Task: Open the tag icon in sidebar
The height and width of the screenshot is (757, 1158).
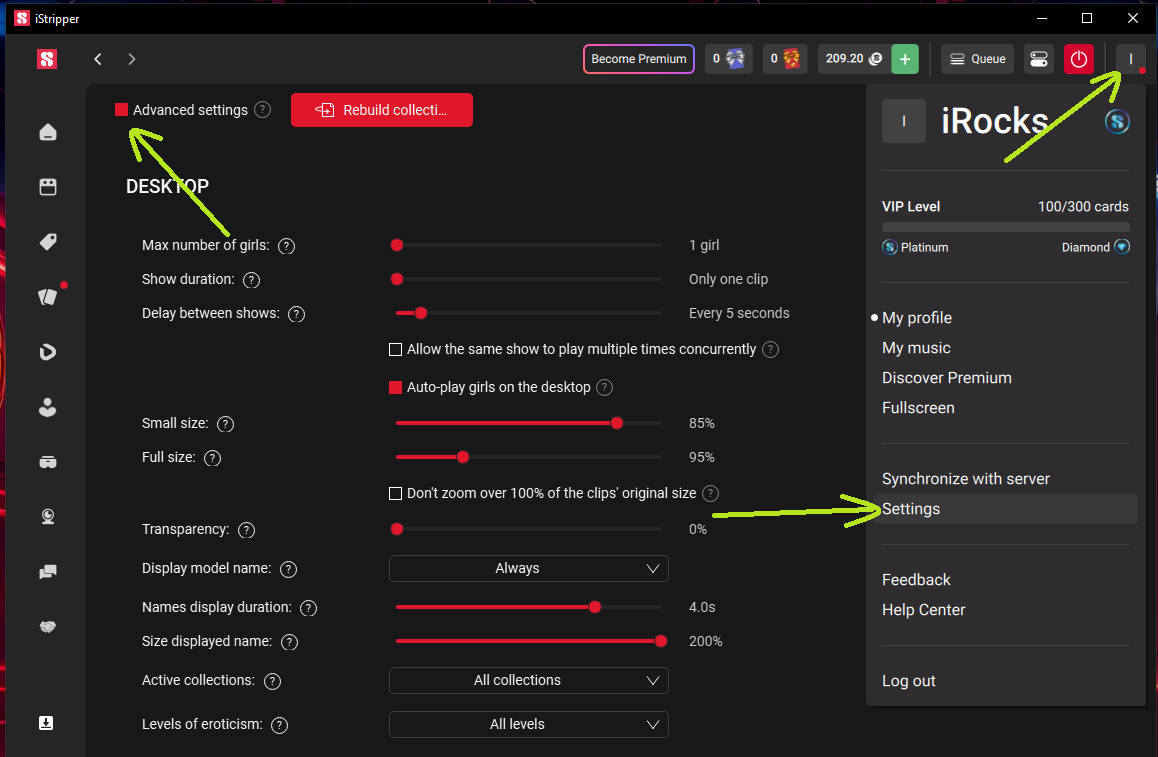Action: pyautogui.click(x=47, y=242)
